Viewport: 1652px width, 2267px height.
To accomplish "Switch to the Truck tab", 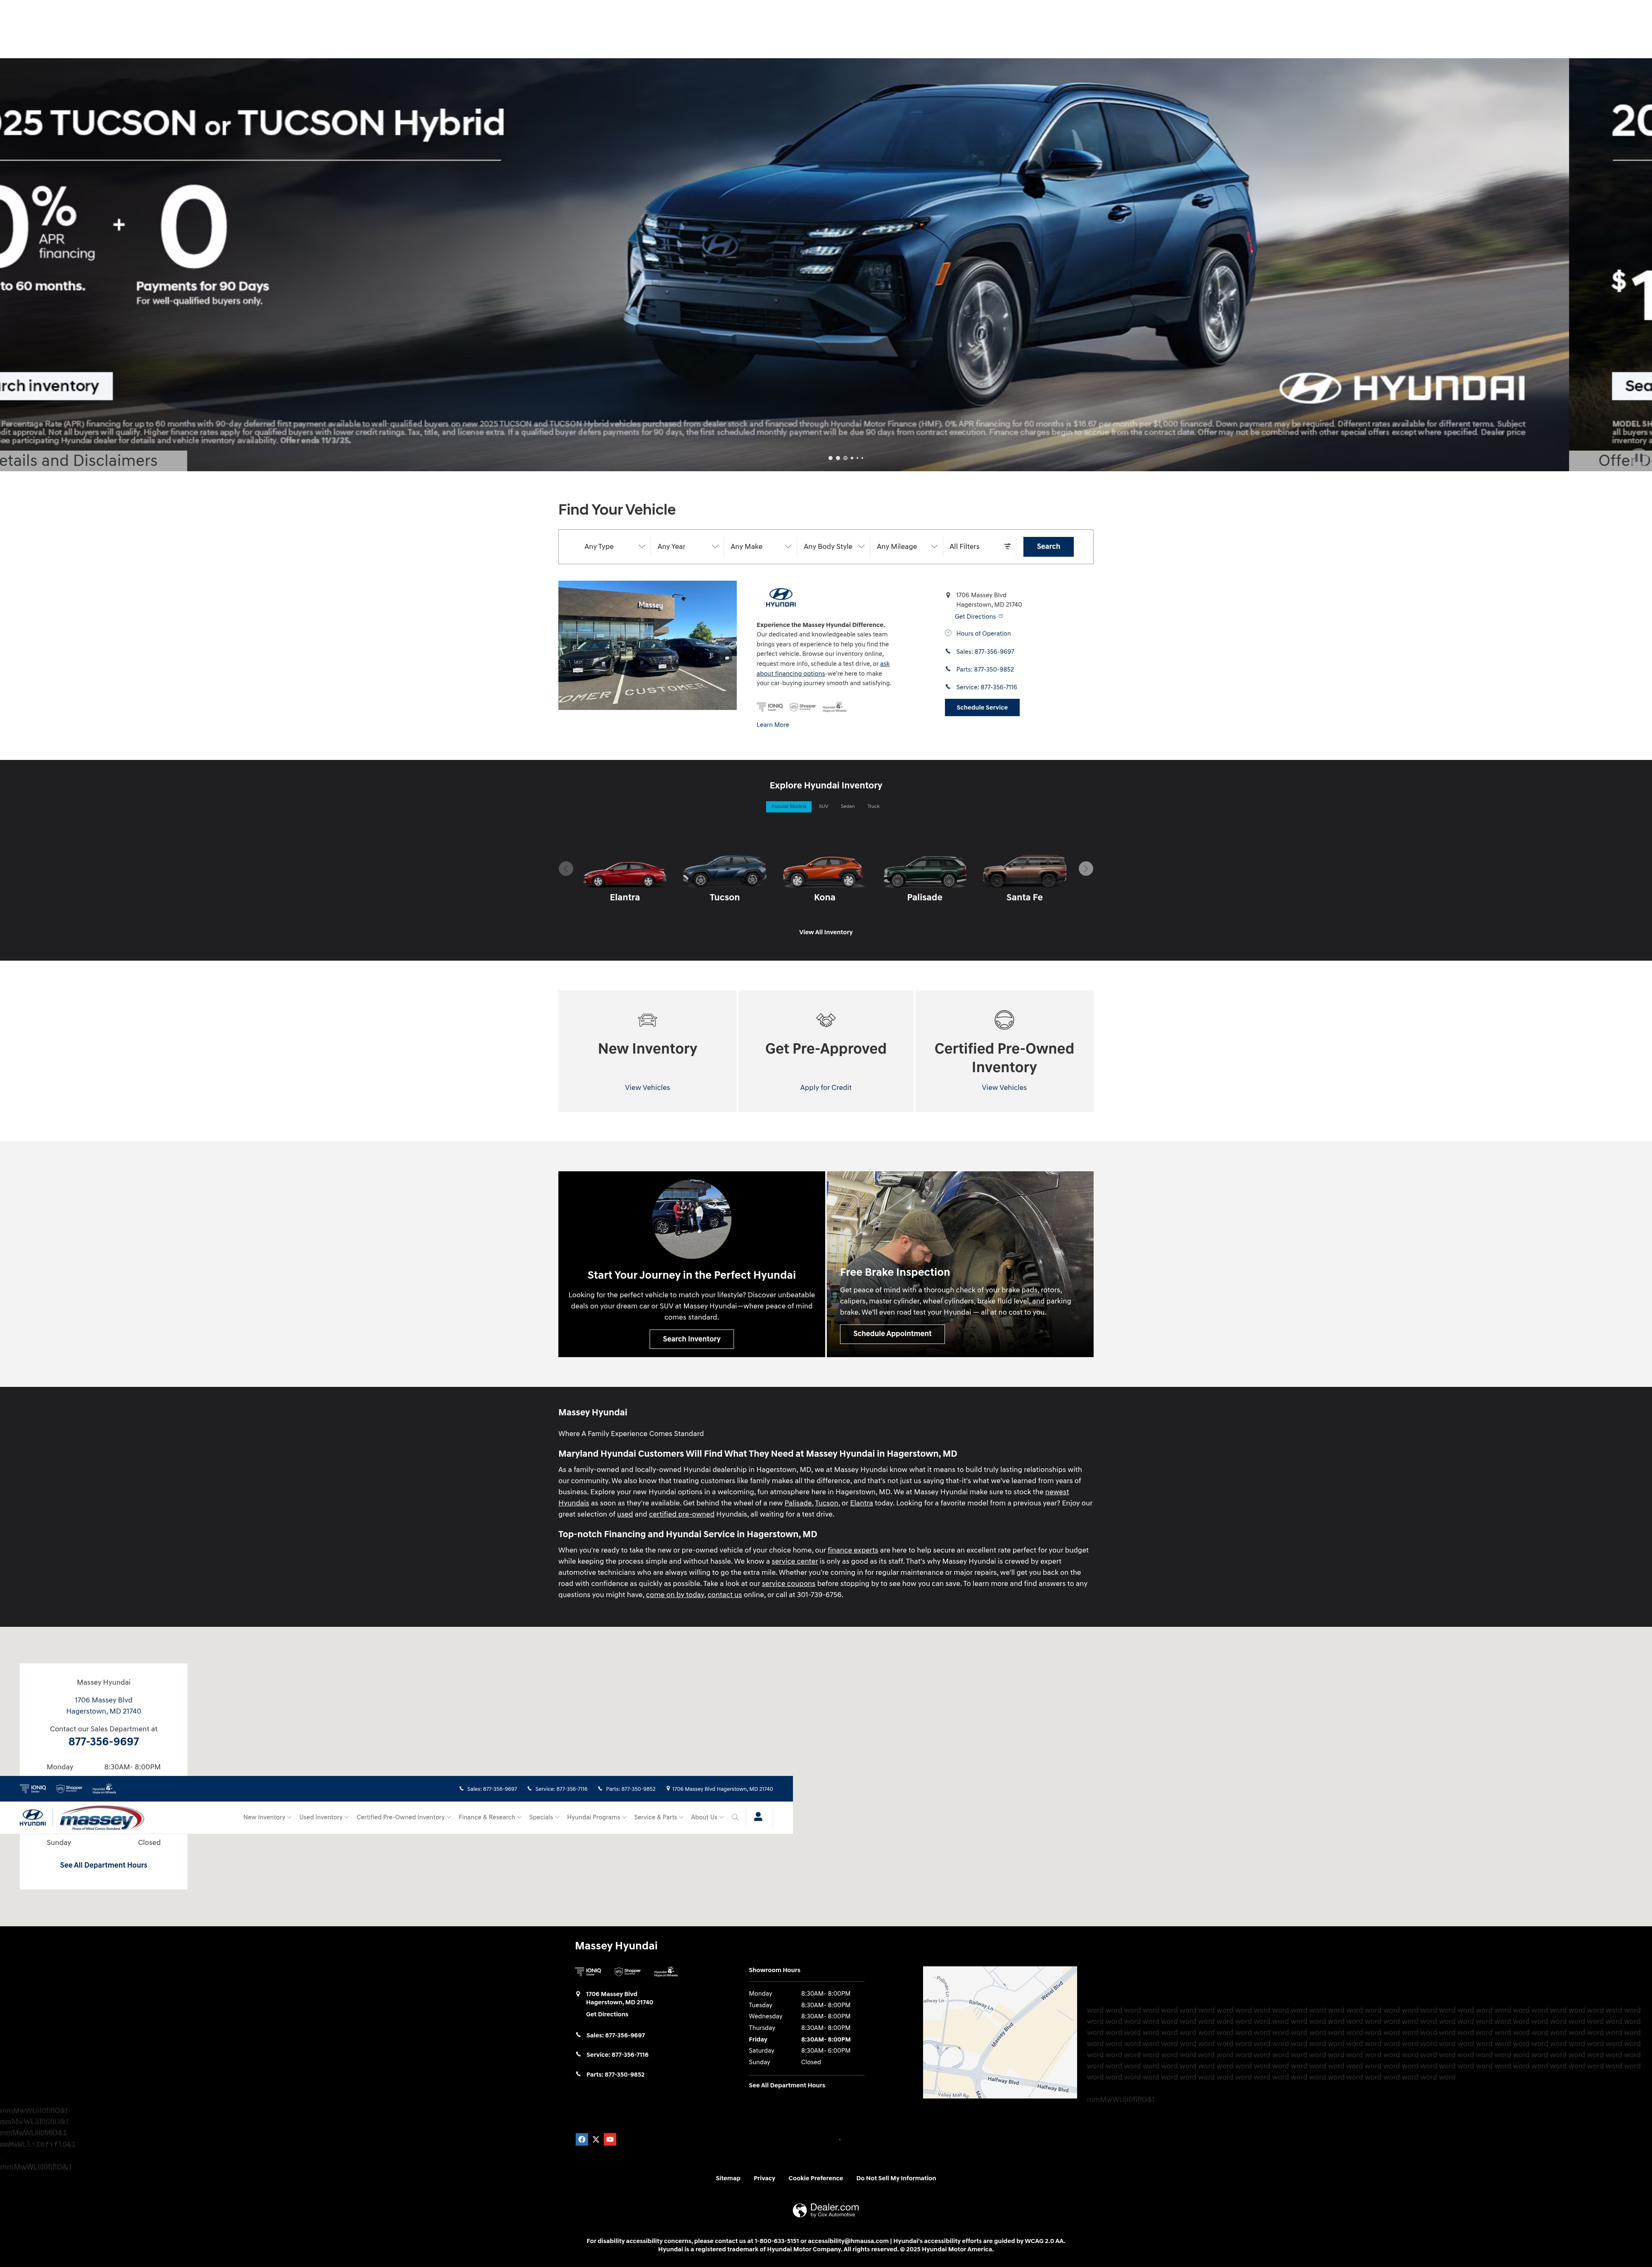I will coord(873,806).
